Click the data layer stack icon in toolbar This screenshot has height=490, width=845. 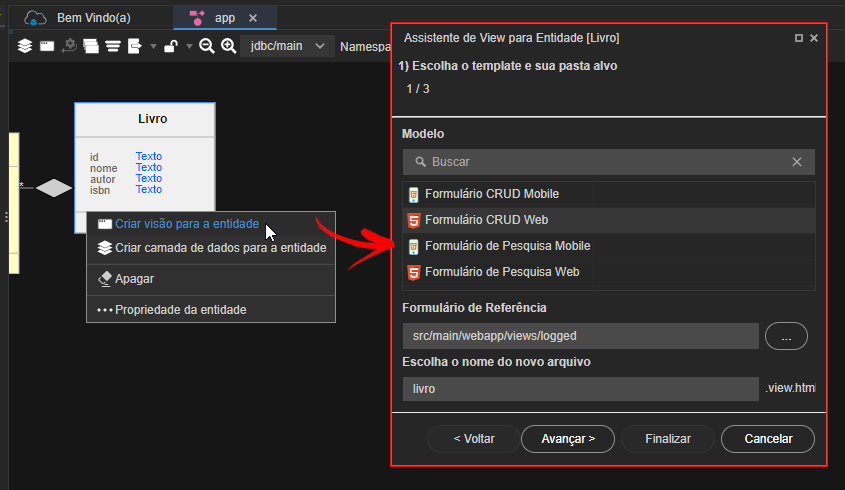tap(25, 46)
